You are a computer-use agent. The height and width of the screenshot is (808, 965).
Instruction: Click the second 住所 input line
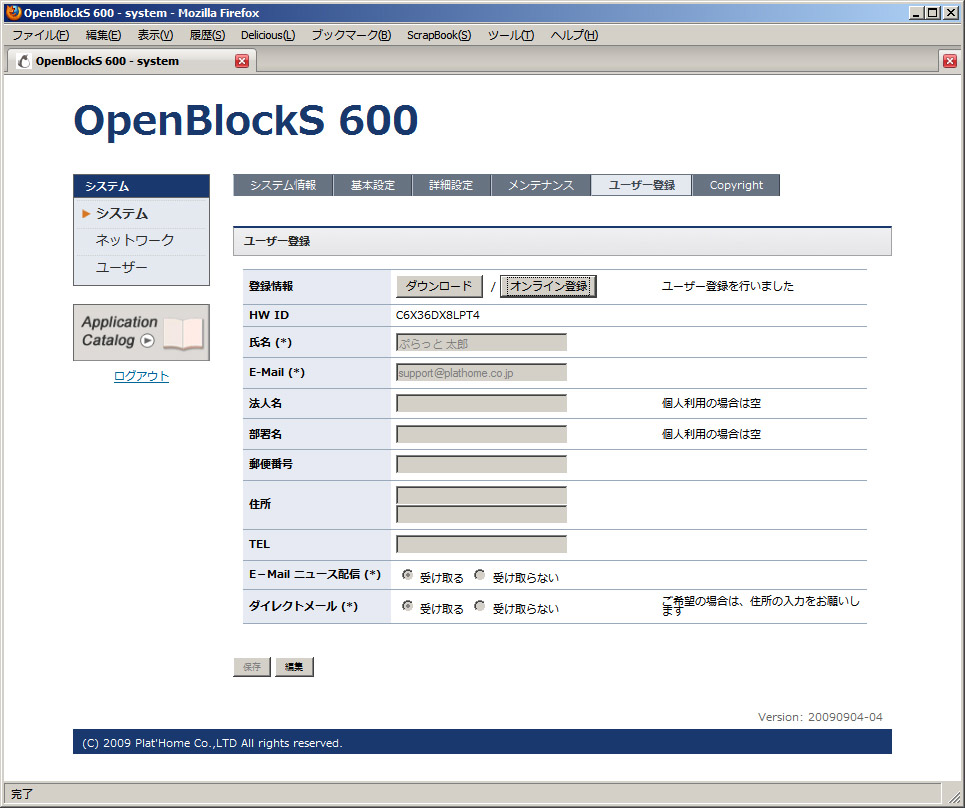coord(481,514)
